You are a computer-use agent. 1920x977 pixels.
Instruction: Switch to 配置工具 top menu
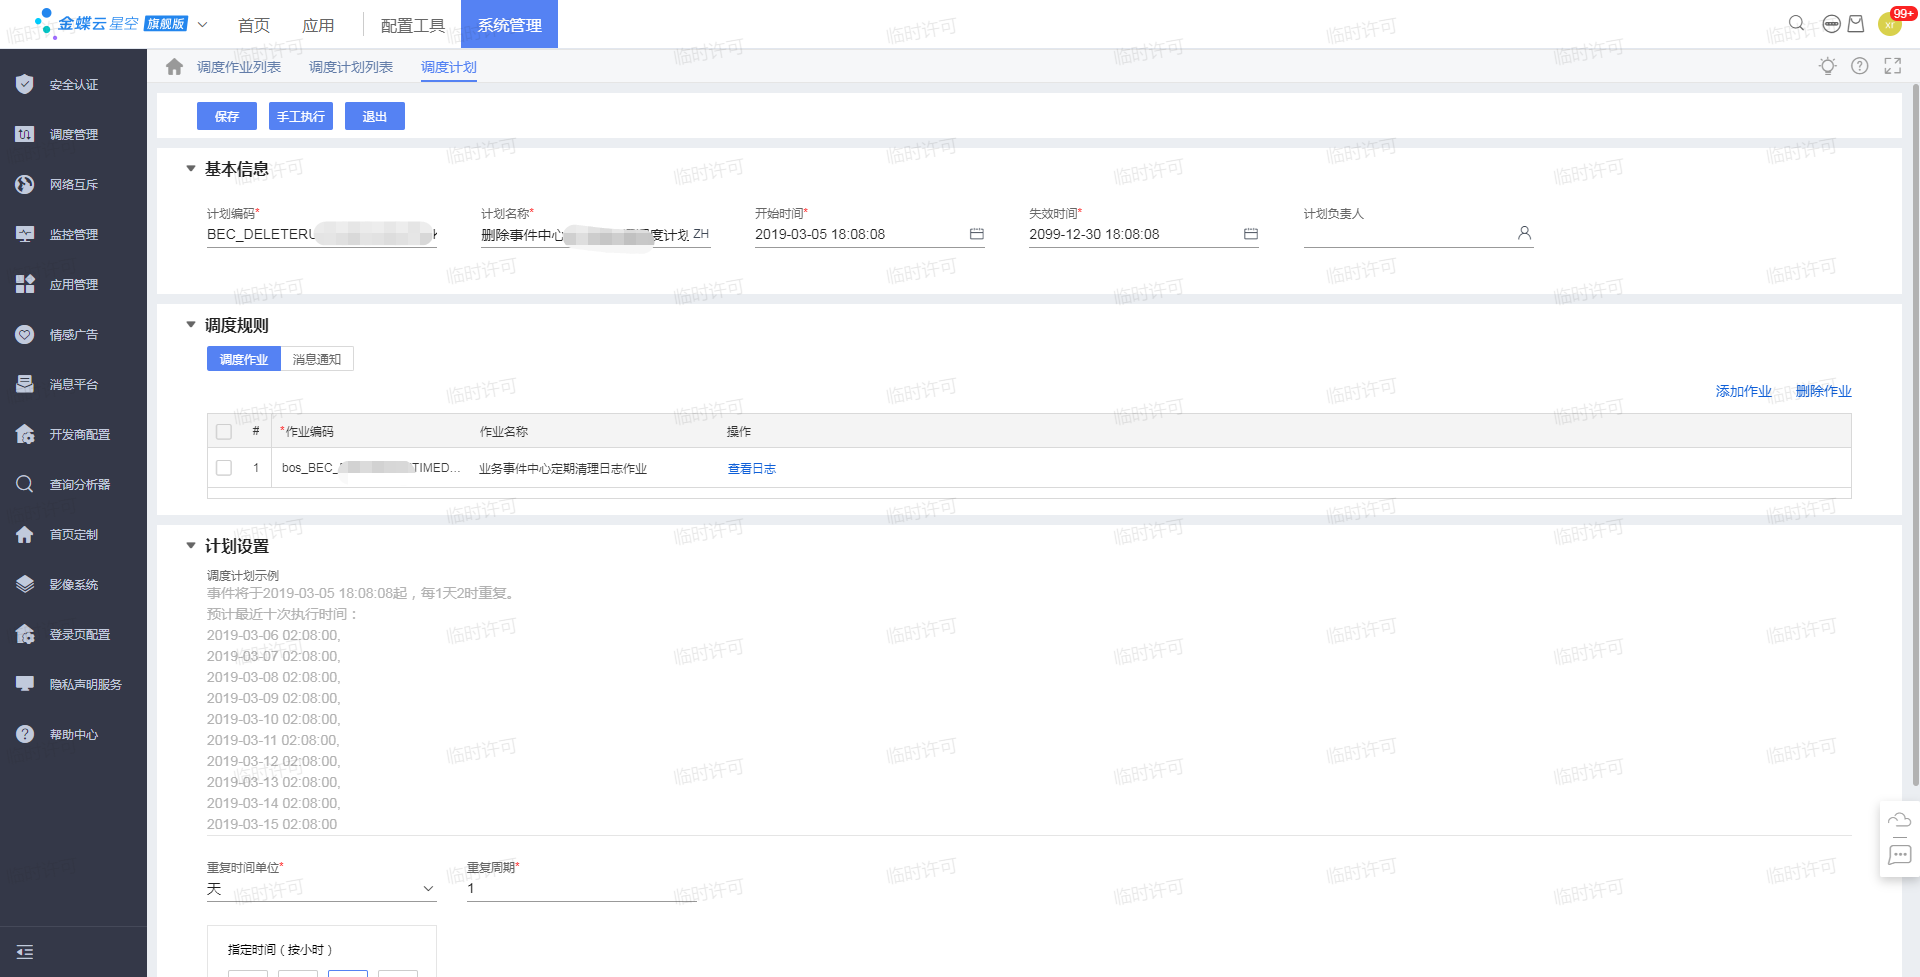[413, 25]
